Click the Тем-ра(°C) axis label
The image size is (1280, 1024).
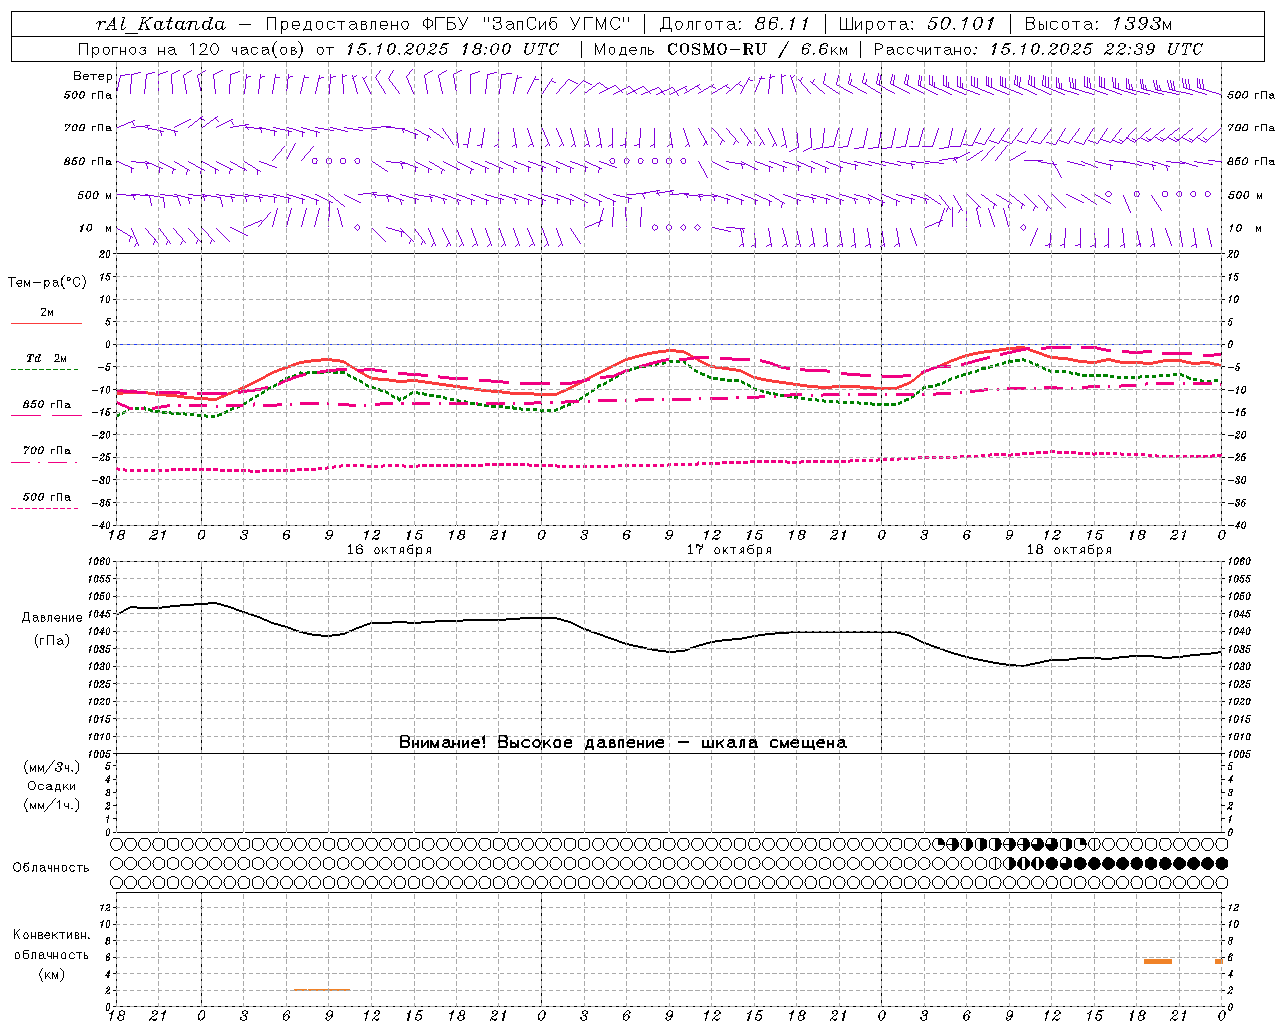click(x=47, y=283)
